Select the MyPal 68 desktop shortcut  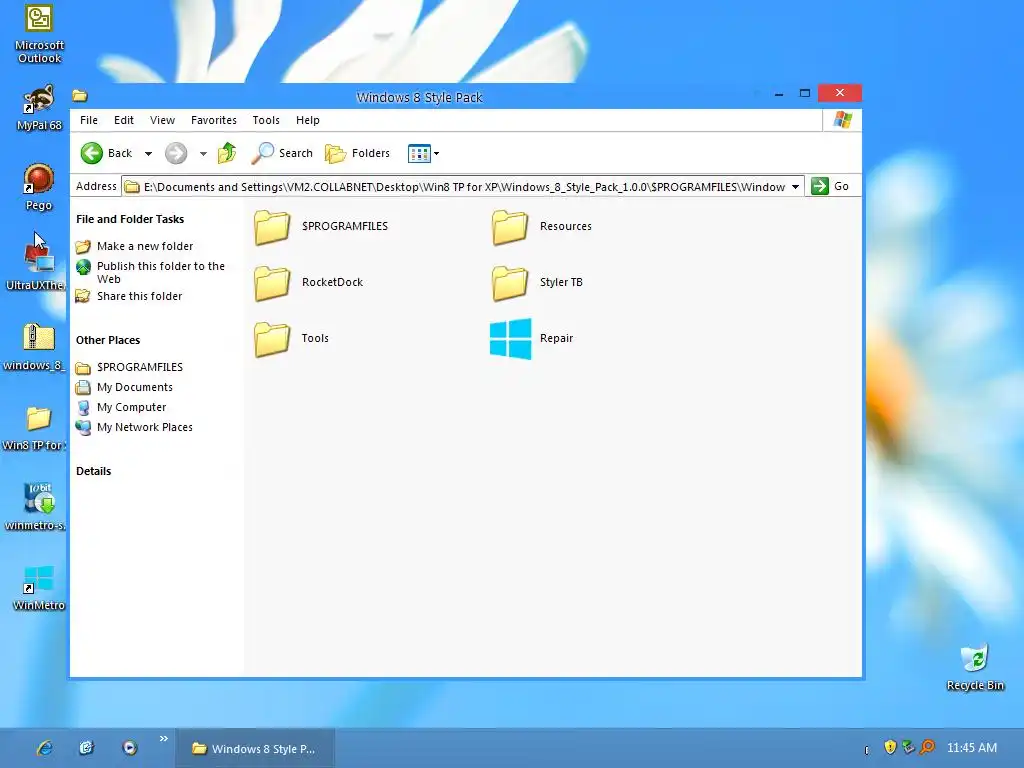point(39,108)
